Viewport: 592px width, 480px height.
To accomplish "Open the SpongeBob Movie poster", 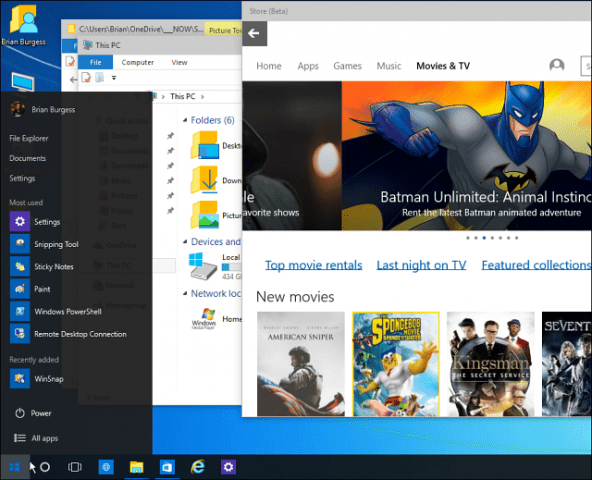I will point(396,364).
